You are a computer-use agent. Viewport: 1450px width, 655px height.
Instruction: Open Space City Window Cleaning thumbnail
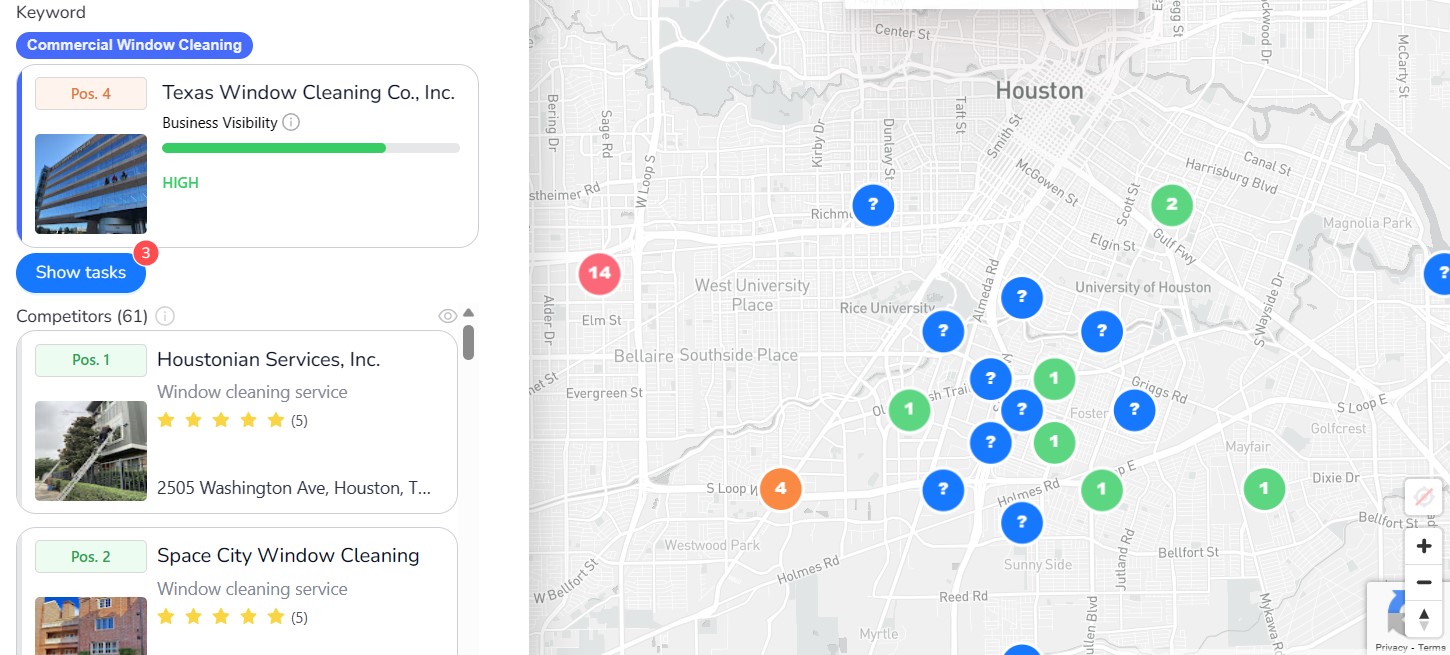coord(91,626)
